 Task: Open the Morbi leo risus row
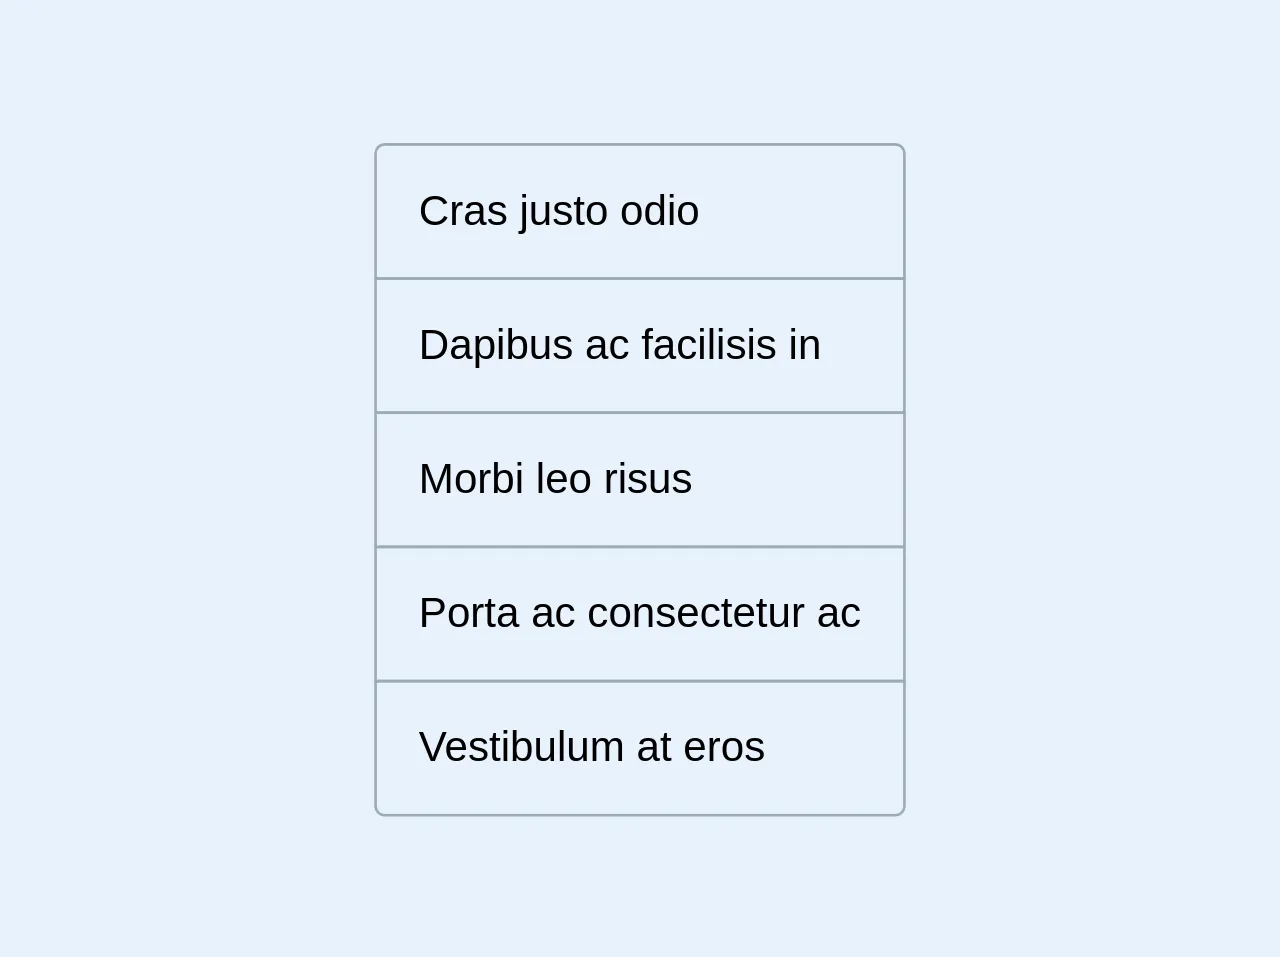point(639,480)
